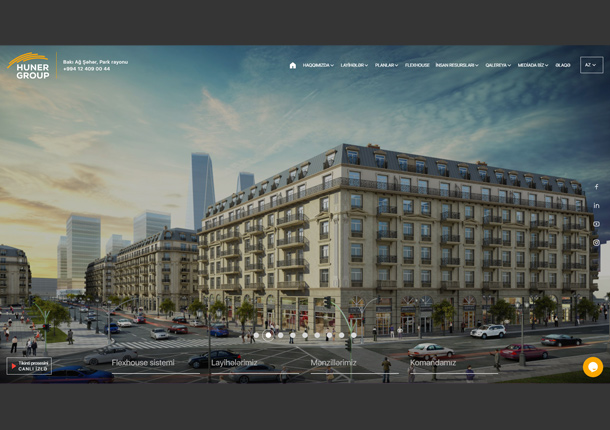Go to the Flexhouse menu item
610x430 pixels.
coord(417,65)
